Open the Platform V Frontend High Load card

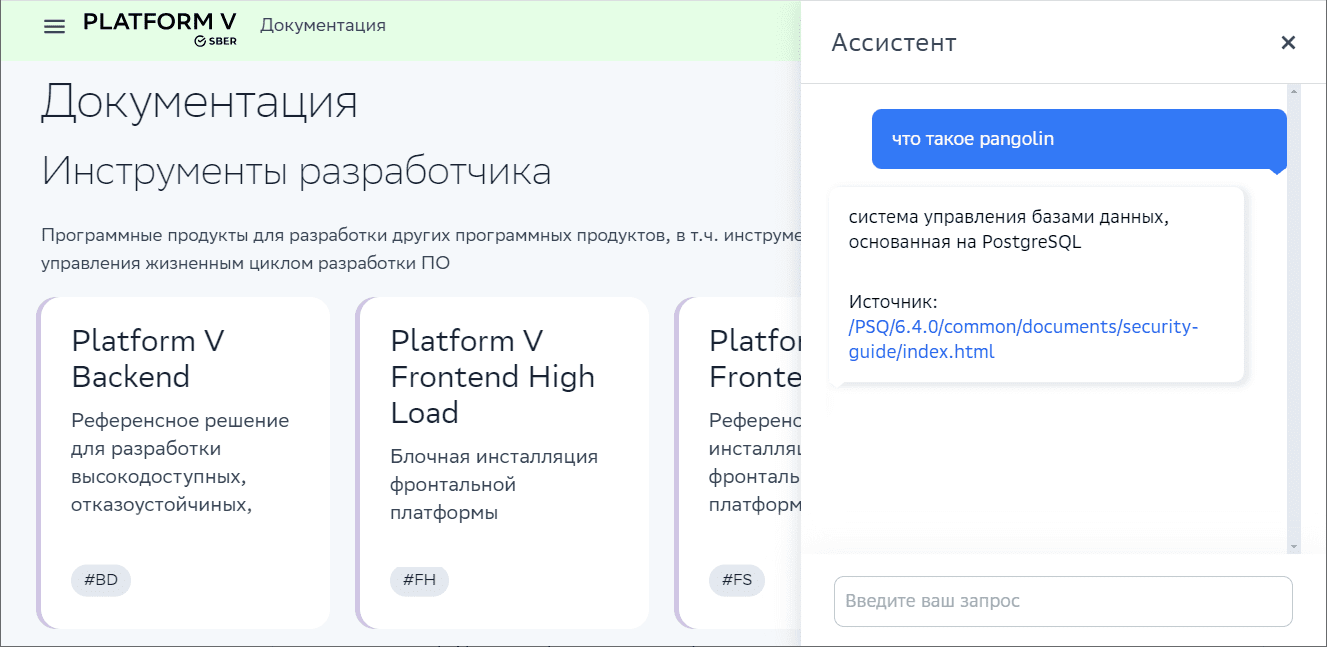click(502, 460)
